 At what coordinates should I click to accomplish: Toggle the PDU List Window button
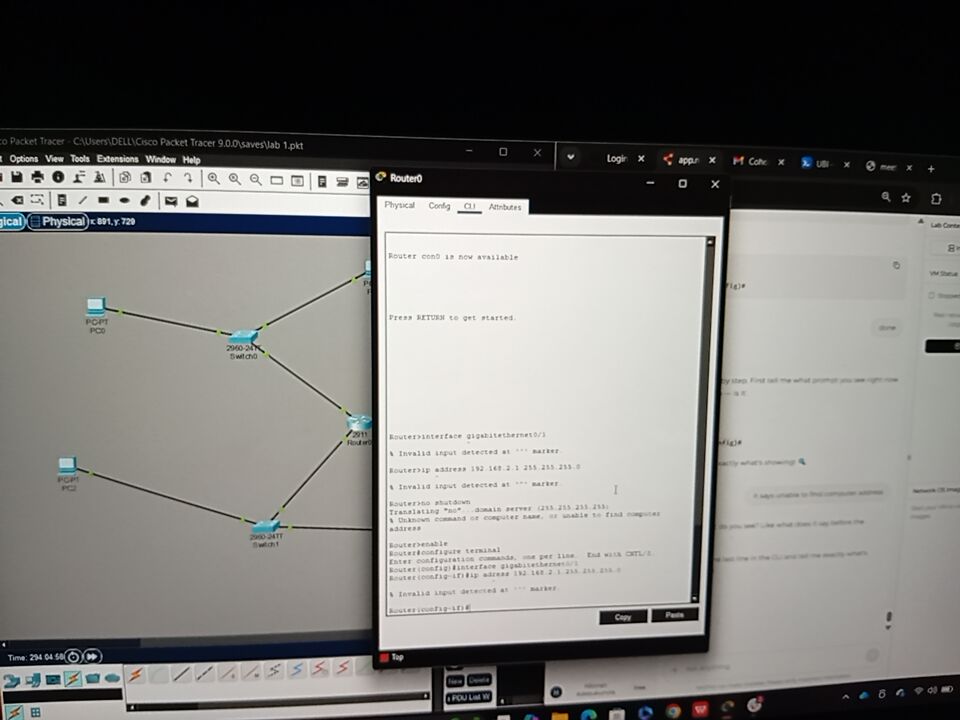468,697
